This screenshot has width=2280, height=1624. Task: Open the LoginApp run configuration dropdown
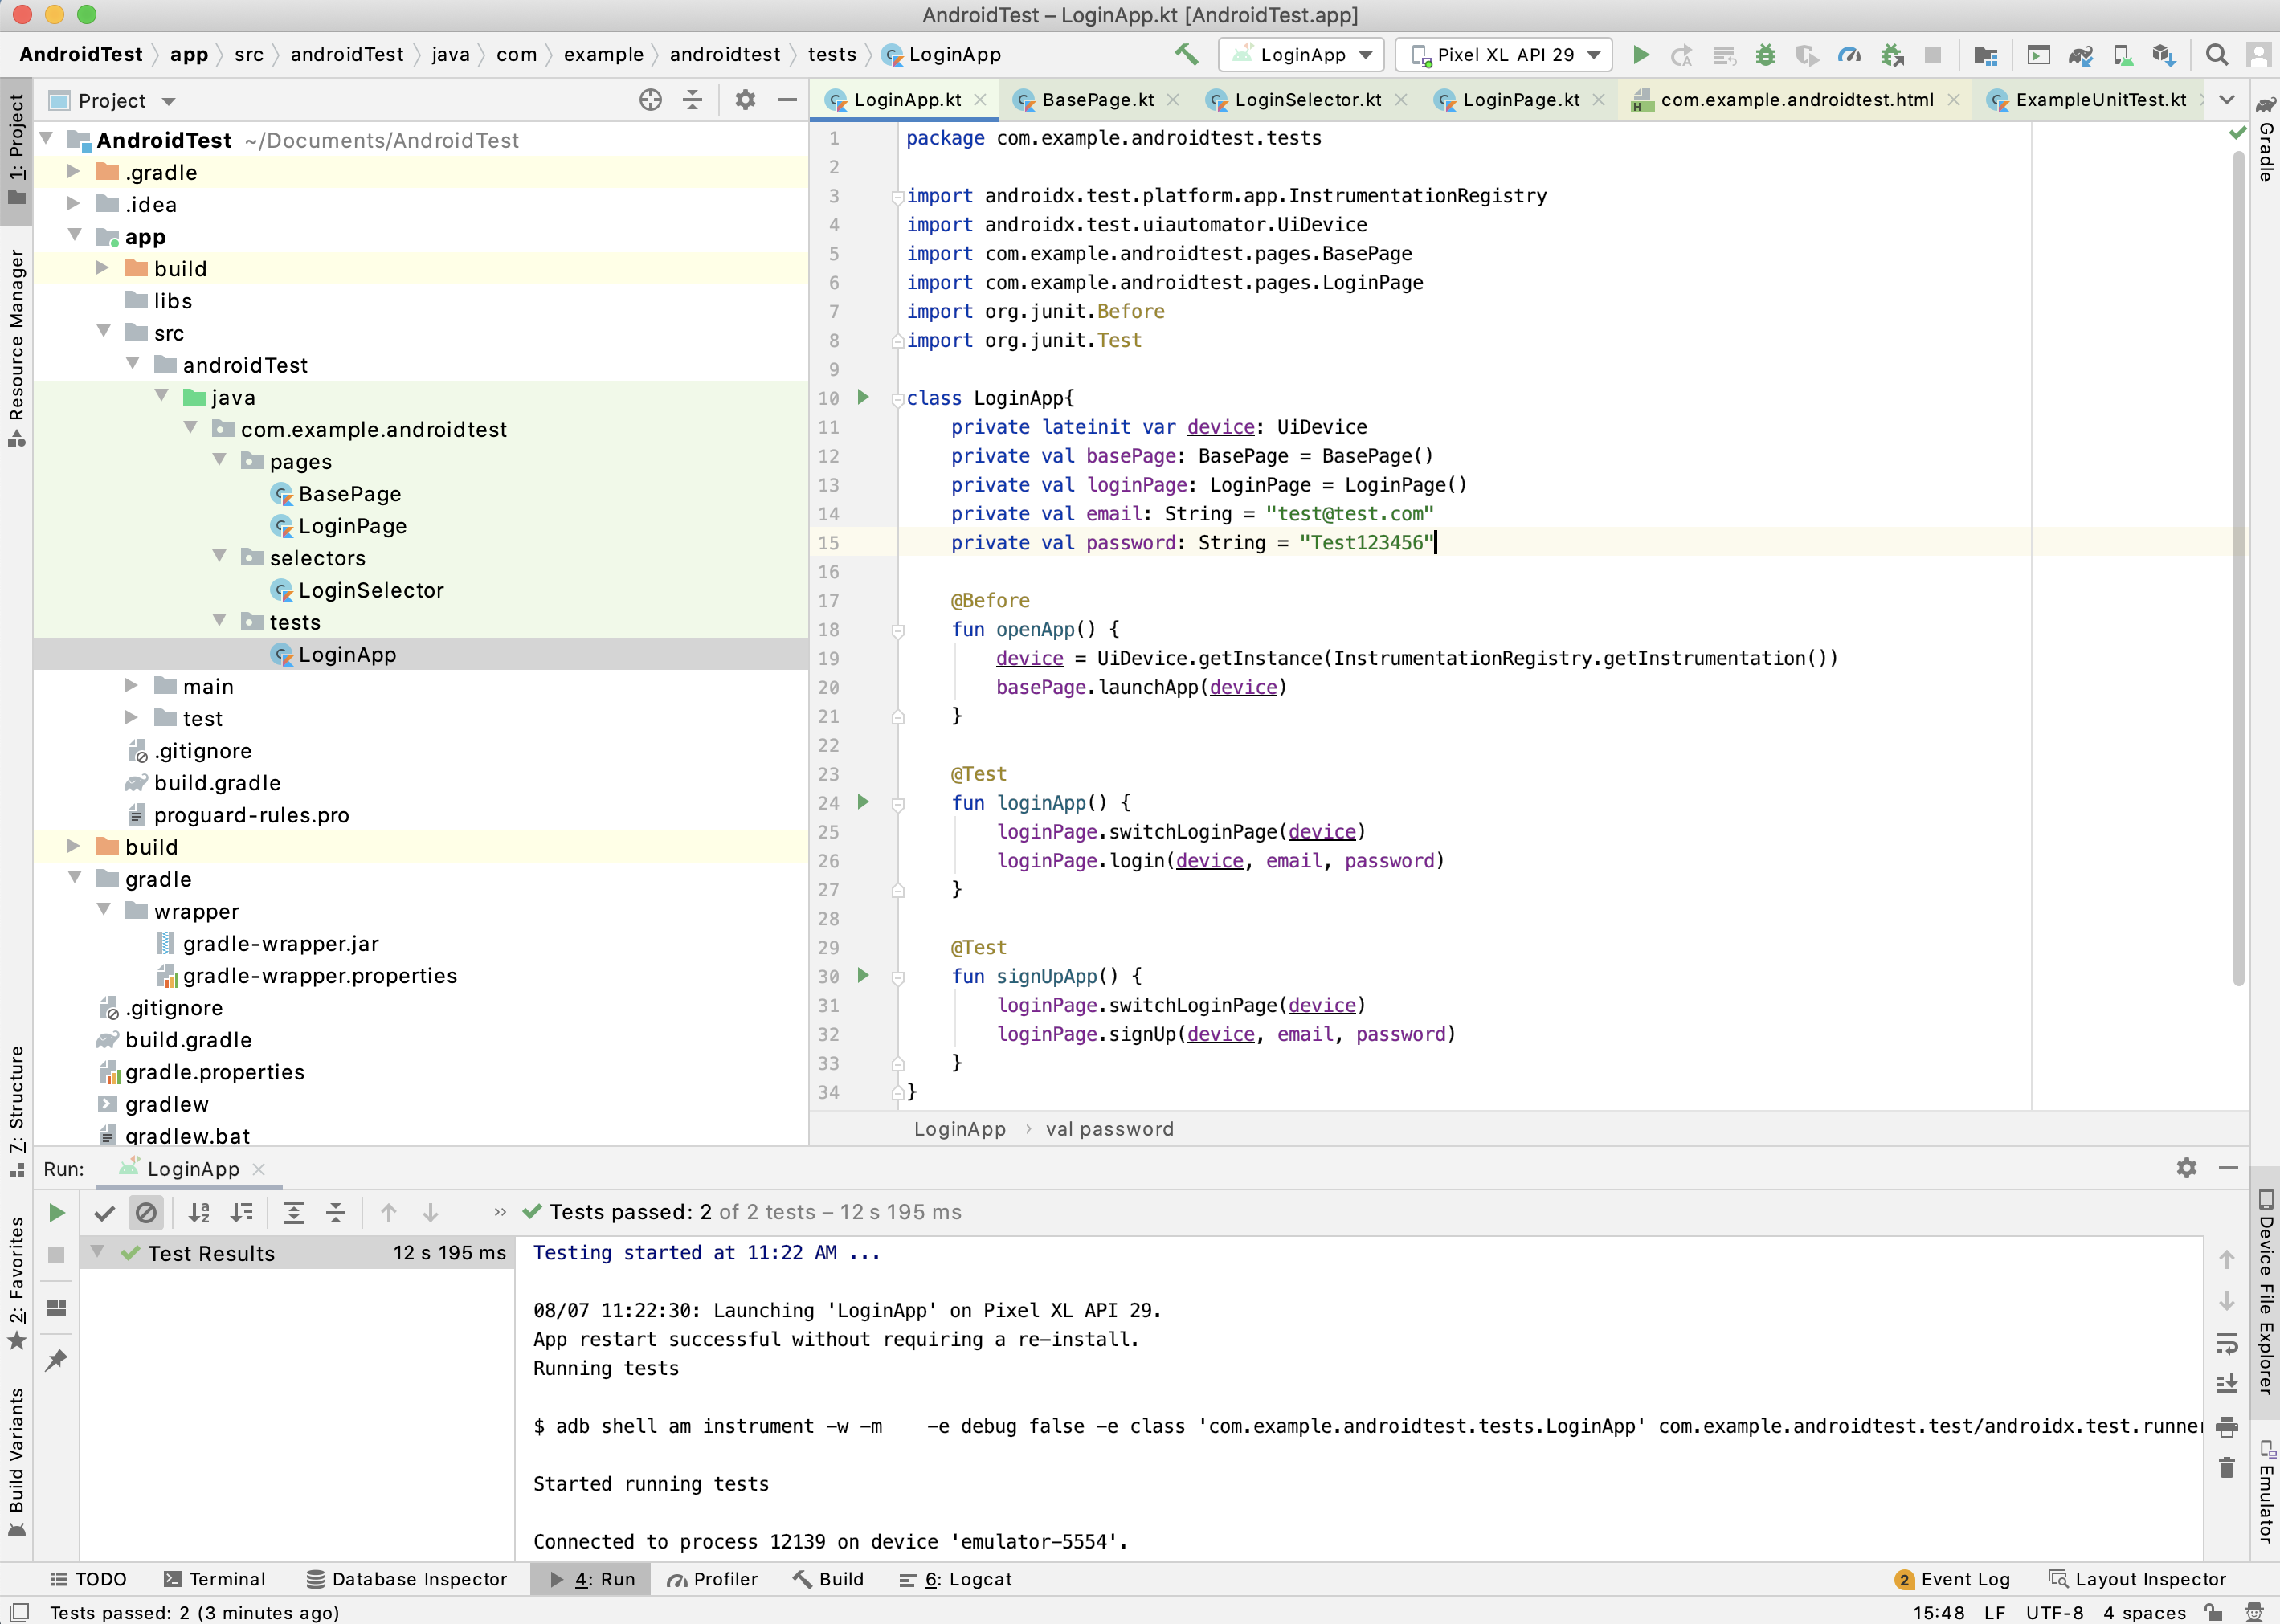point(1301,54)
